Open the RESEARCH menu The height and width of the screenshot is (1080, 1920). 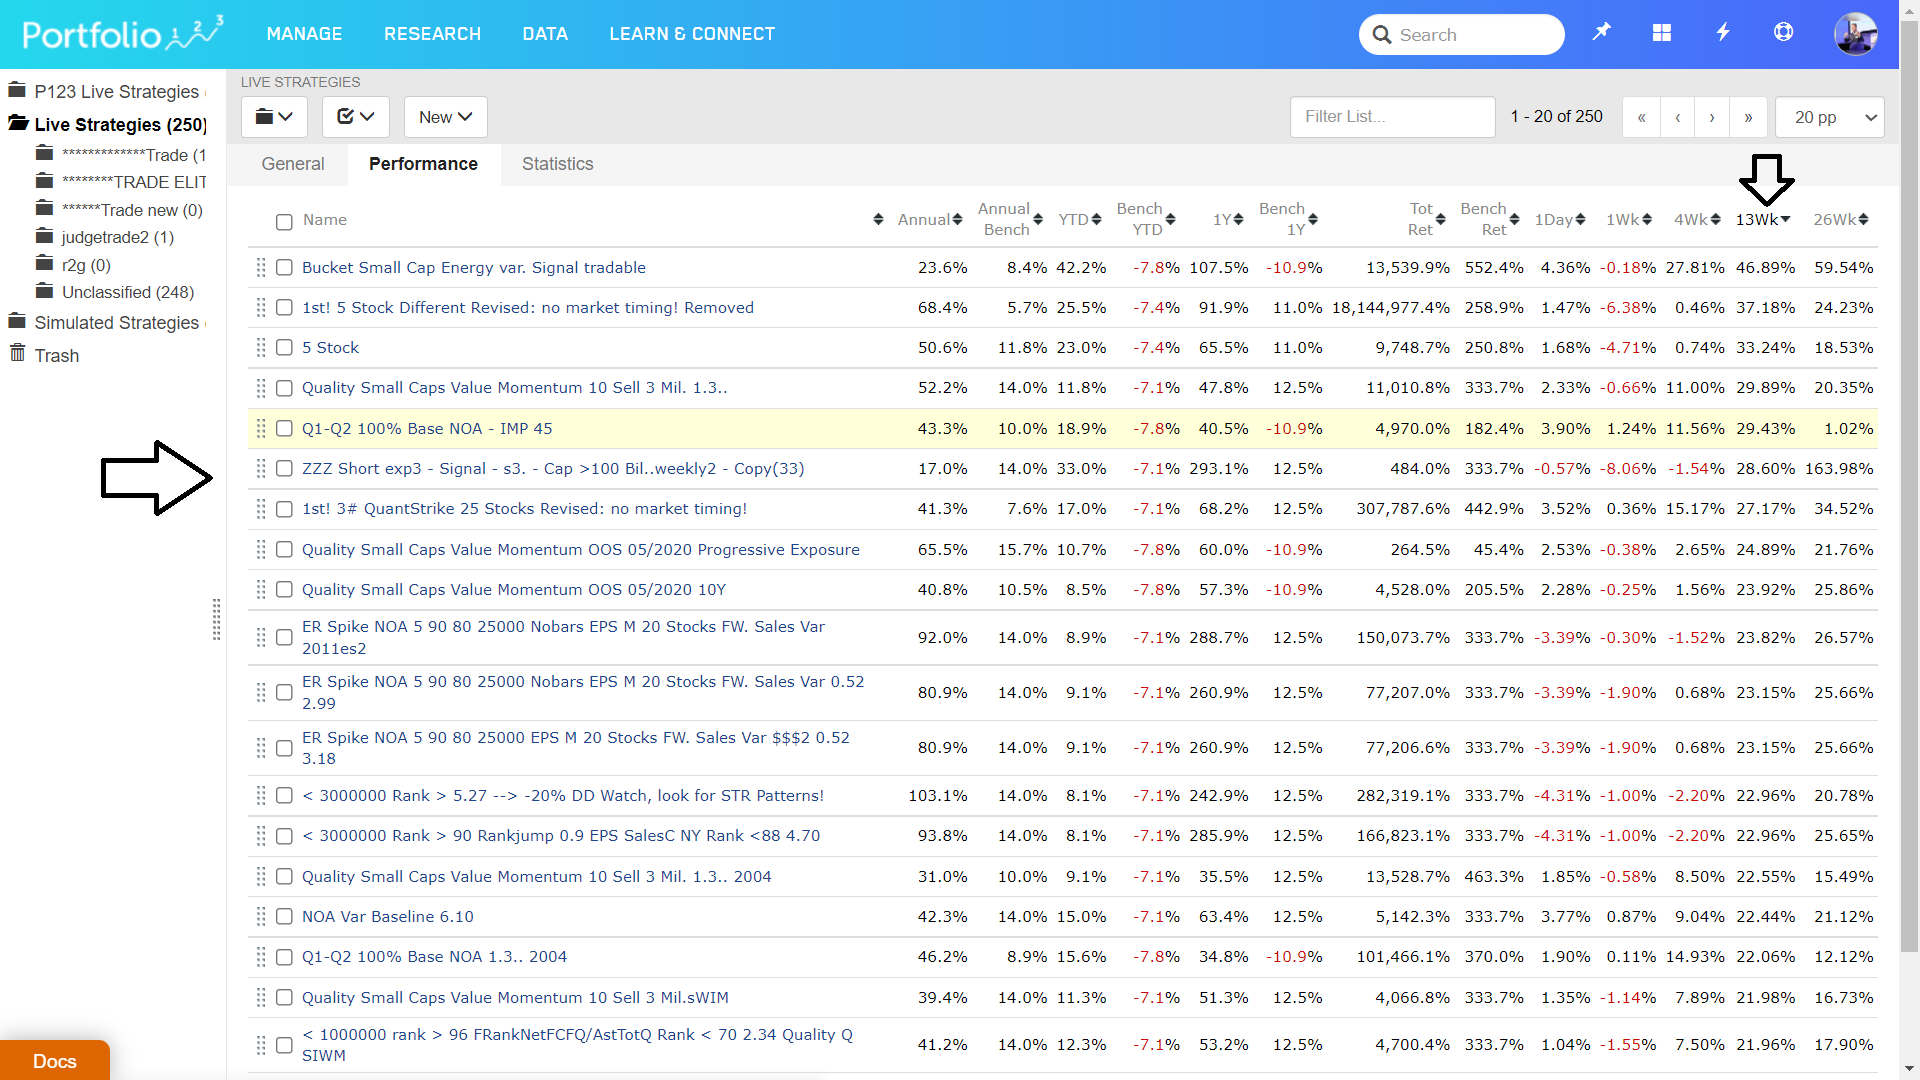click(432, 34)
